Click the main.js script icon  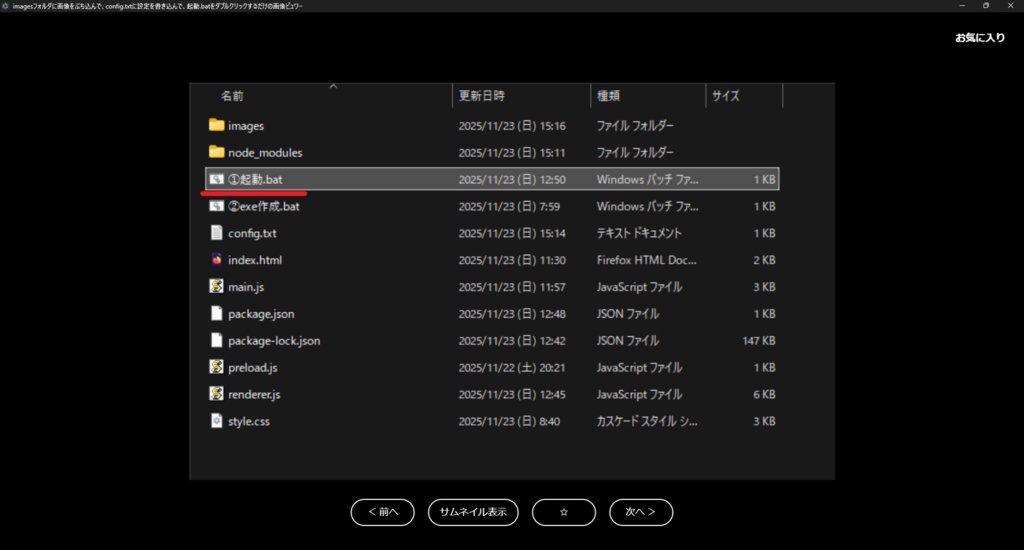tap(216, 286)
